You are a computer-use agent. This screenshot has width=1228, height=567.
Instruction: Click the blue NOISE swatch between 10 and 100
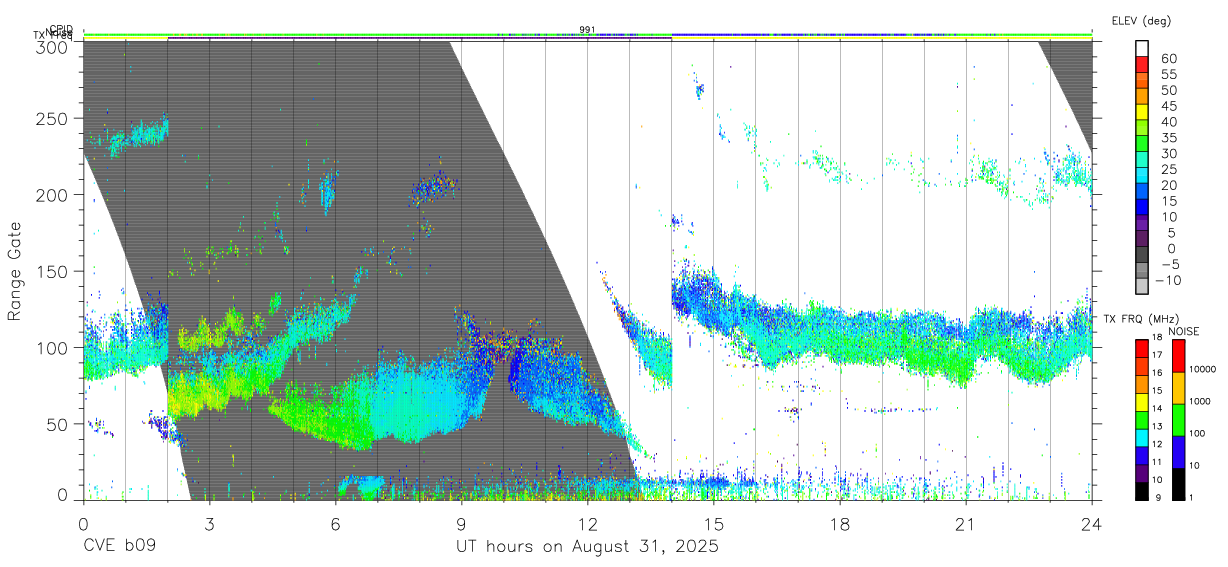pyautogui.click(x=1178, y=451)
